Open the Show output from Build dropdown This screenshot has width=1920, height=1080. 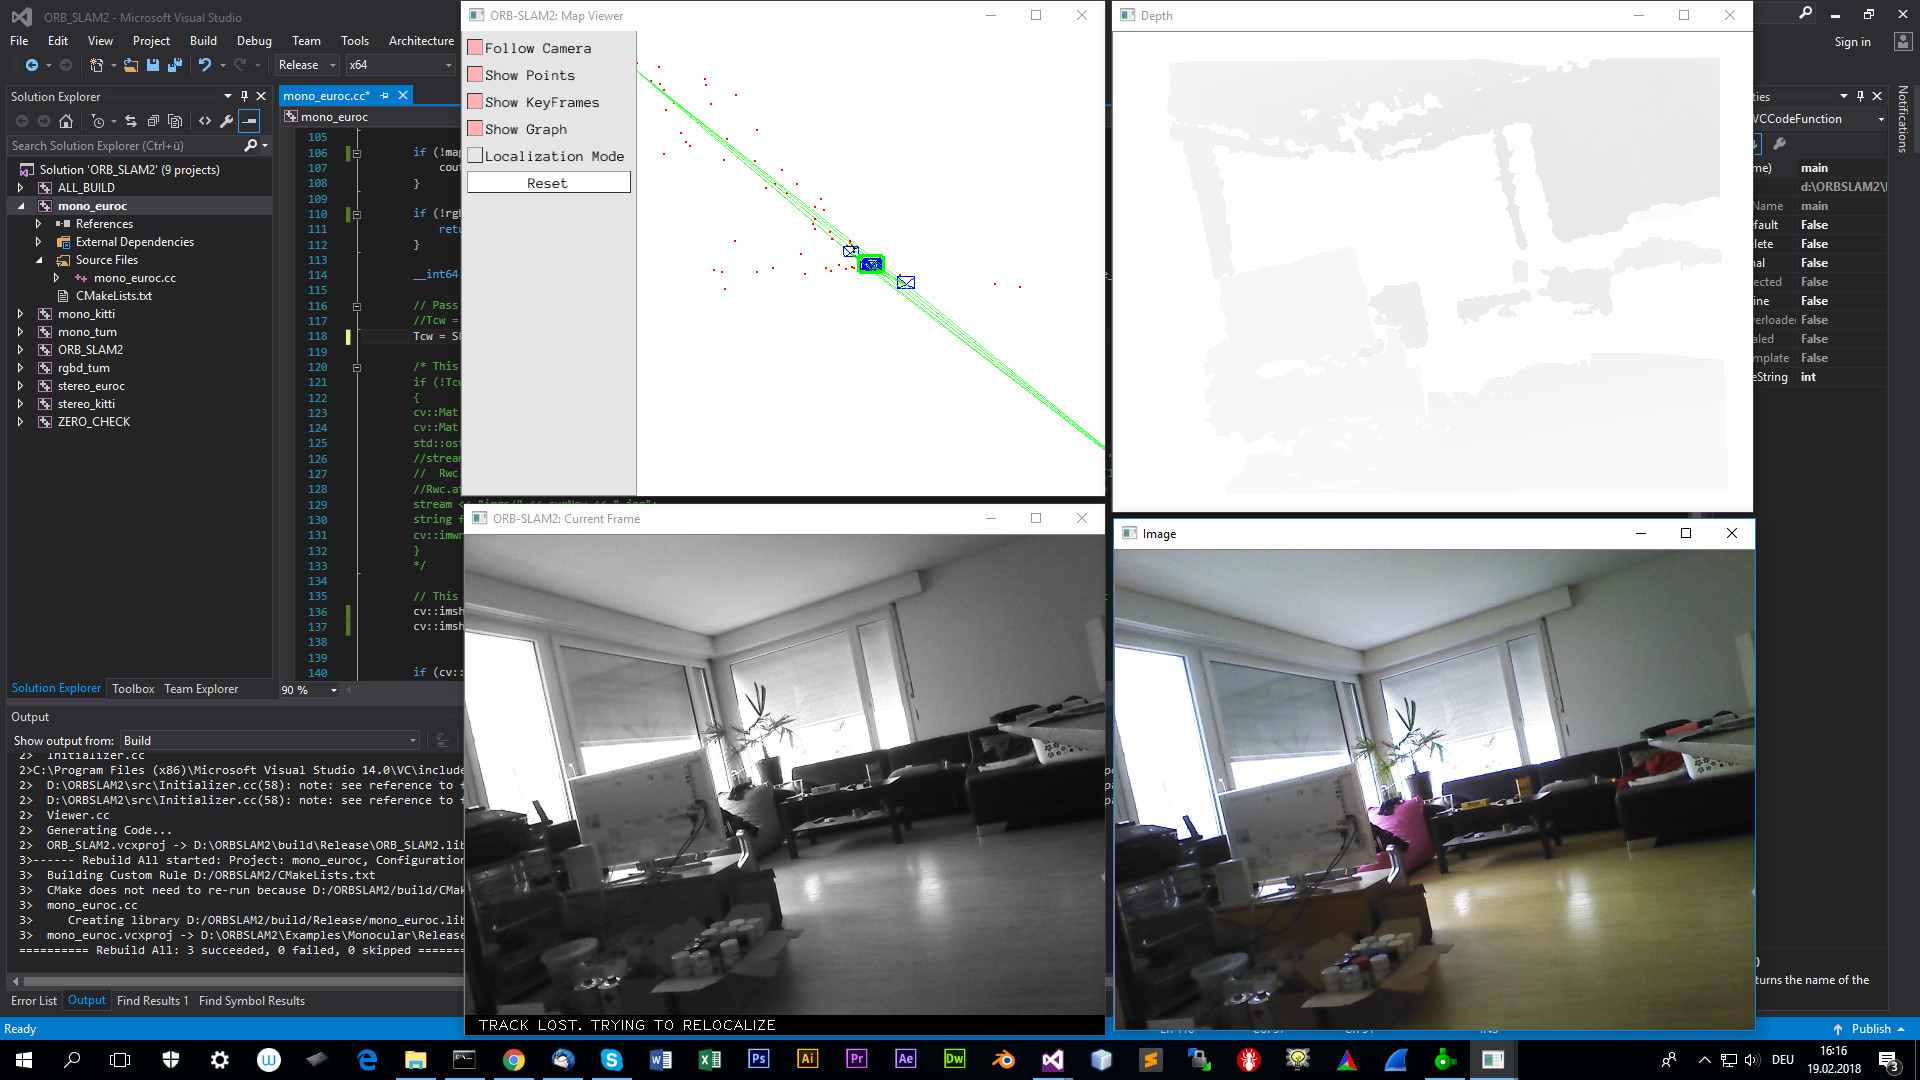[270, 741]
